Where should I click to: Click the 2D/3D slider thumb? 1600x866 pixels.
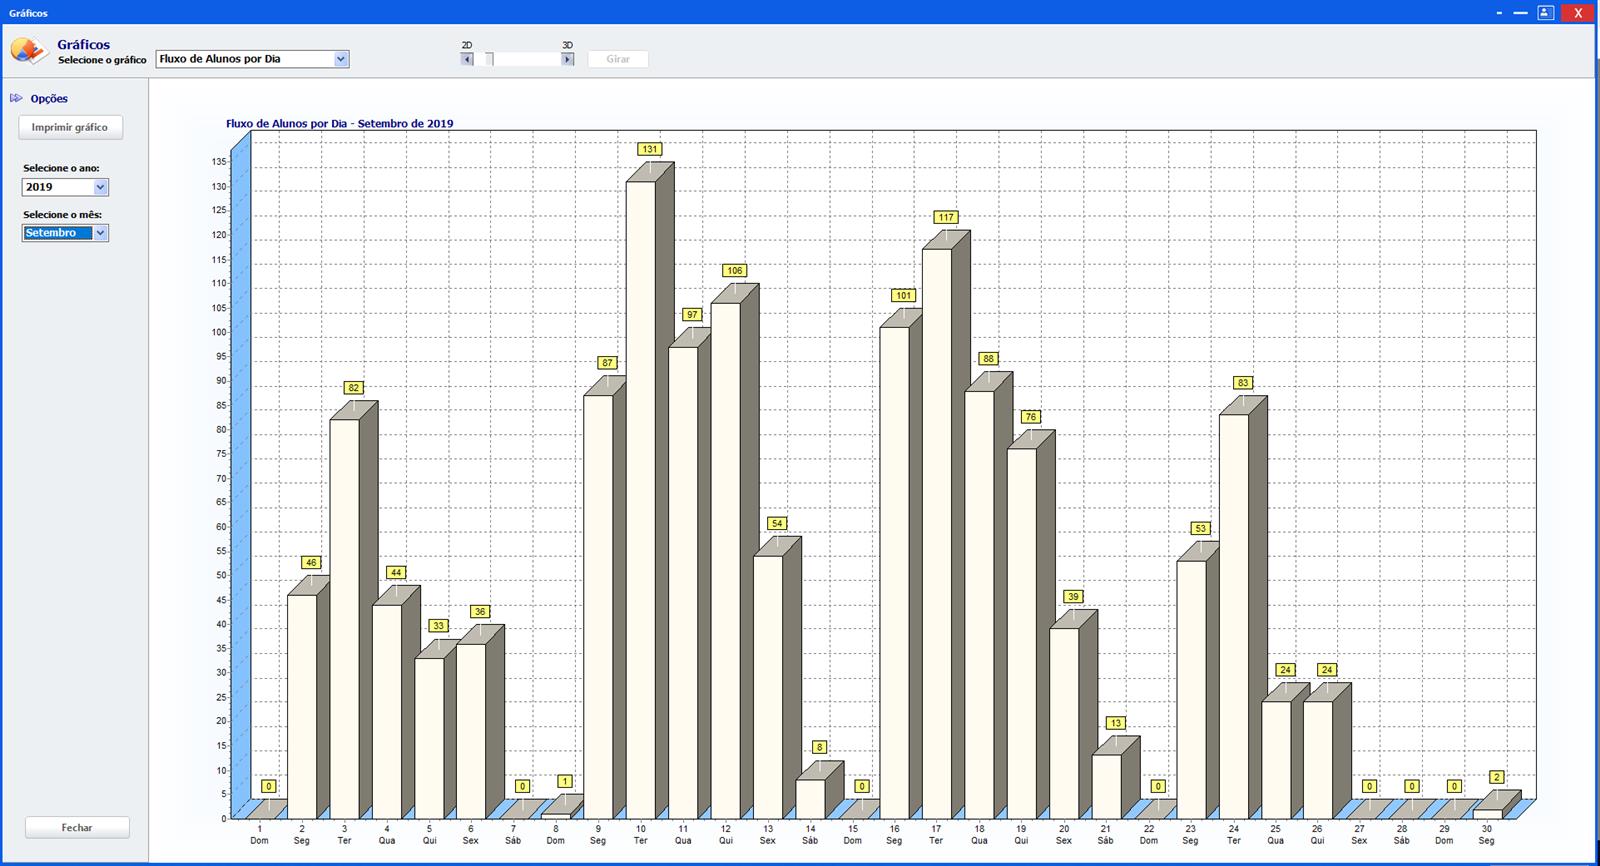pos(489,59)
